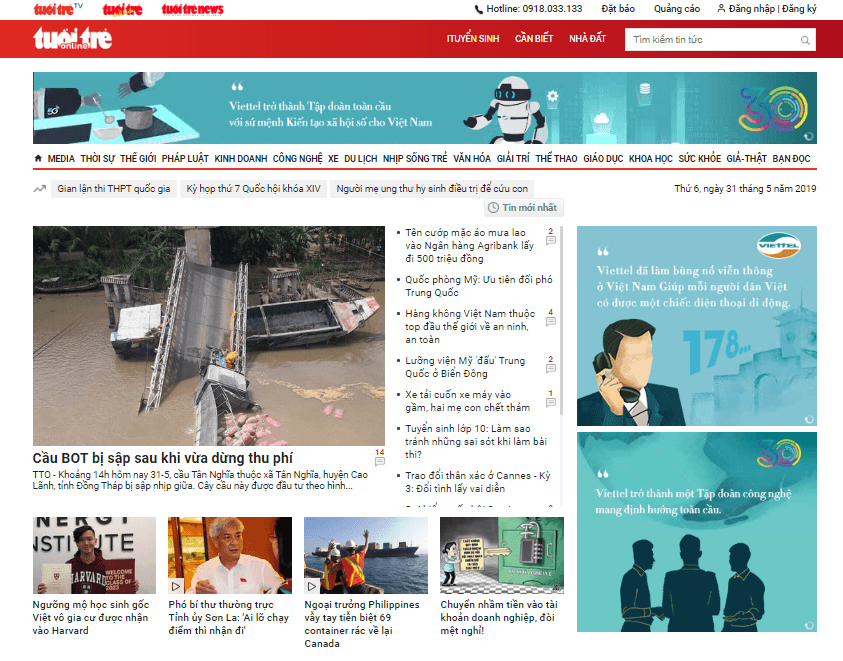Open the THỜI SỰ section

(97, 159)
